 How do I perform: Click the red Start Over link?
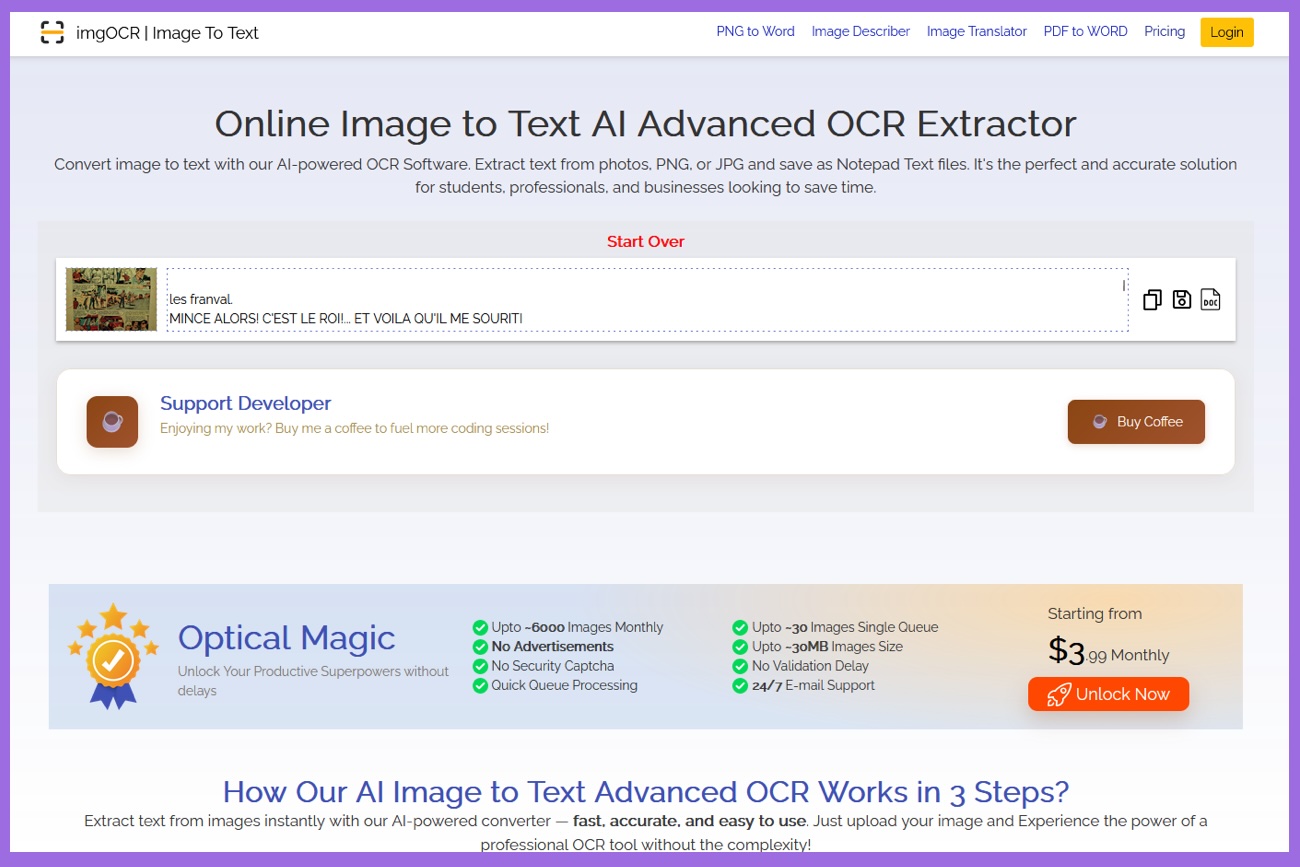point(645,242)
